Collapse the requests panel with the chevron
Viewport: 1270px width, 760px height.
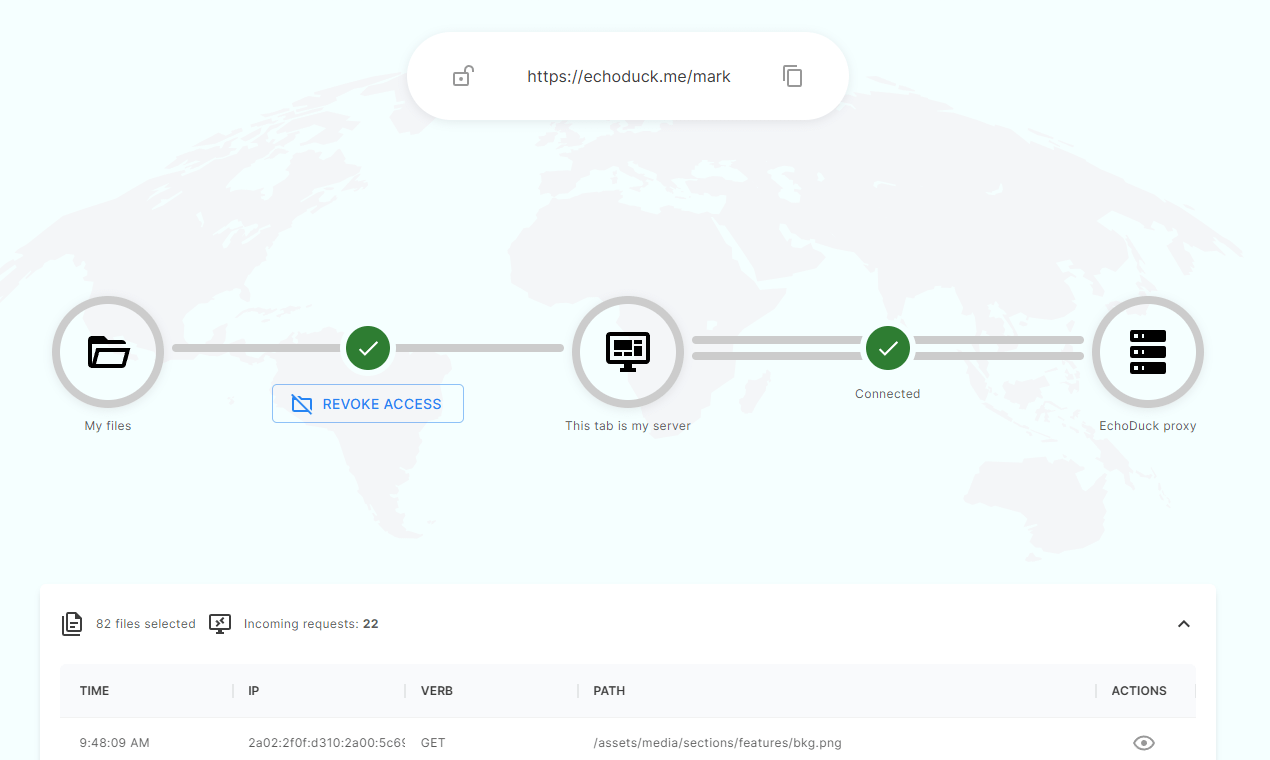click(x=1184, y=623)
